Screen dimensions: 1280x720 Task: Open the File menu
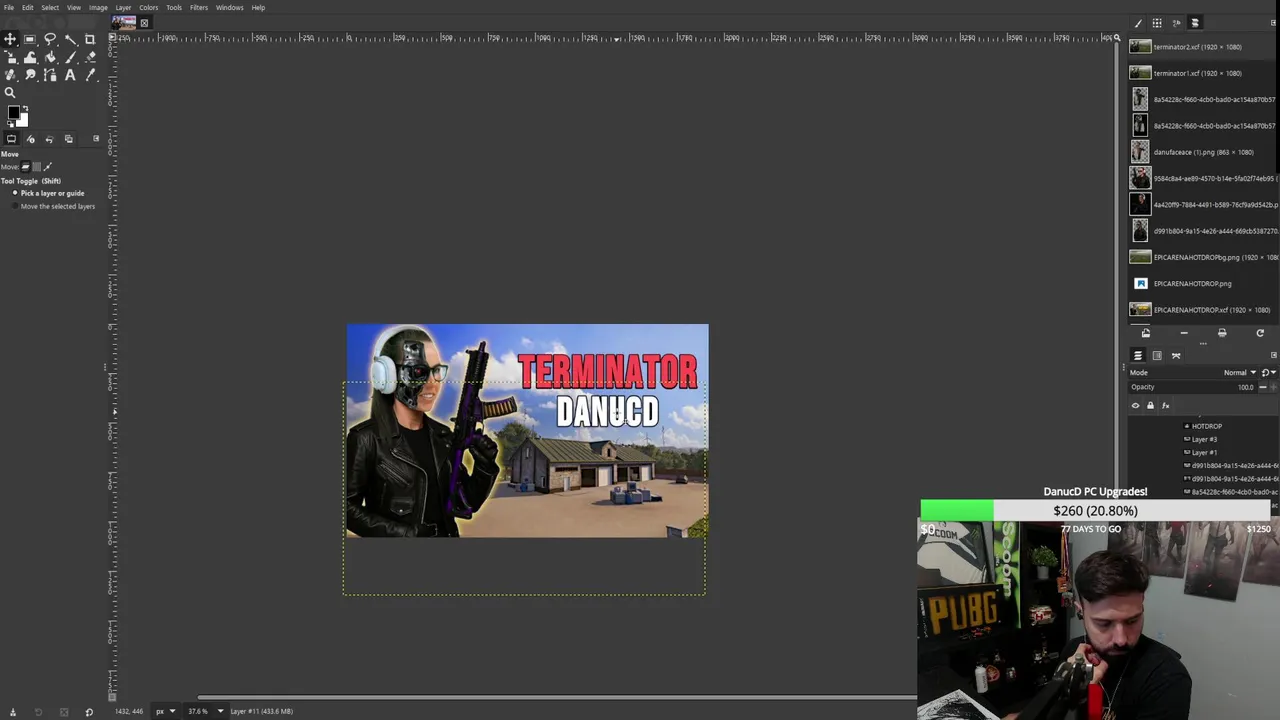9,7
